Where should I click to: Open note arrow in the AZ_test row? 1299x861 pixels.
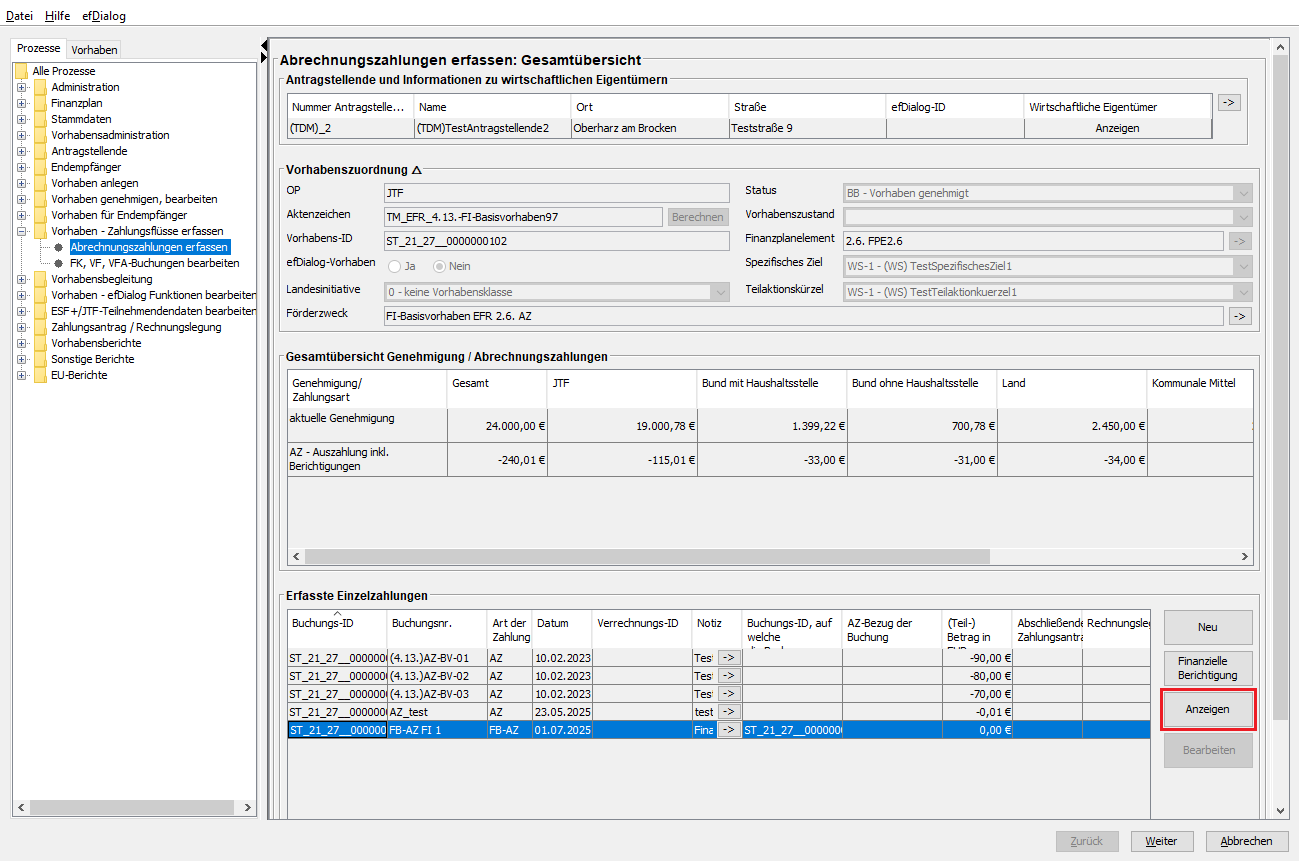point(728,712)
